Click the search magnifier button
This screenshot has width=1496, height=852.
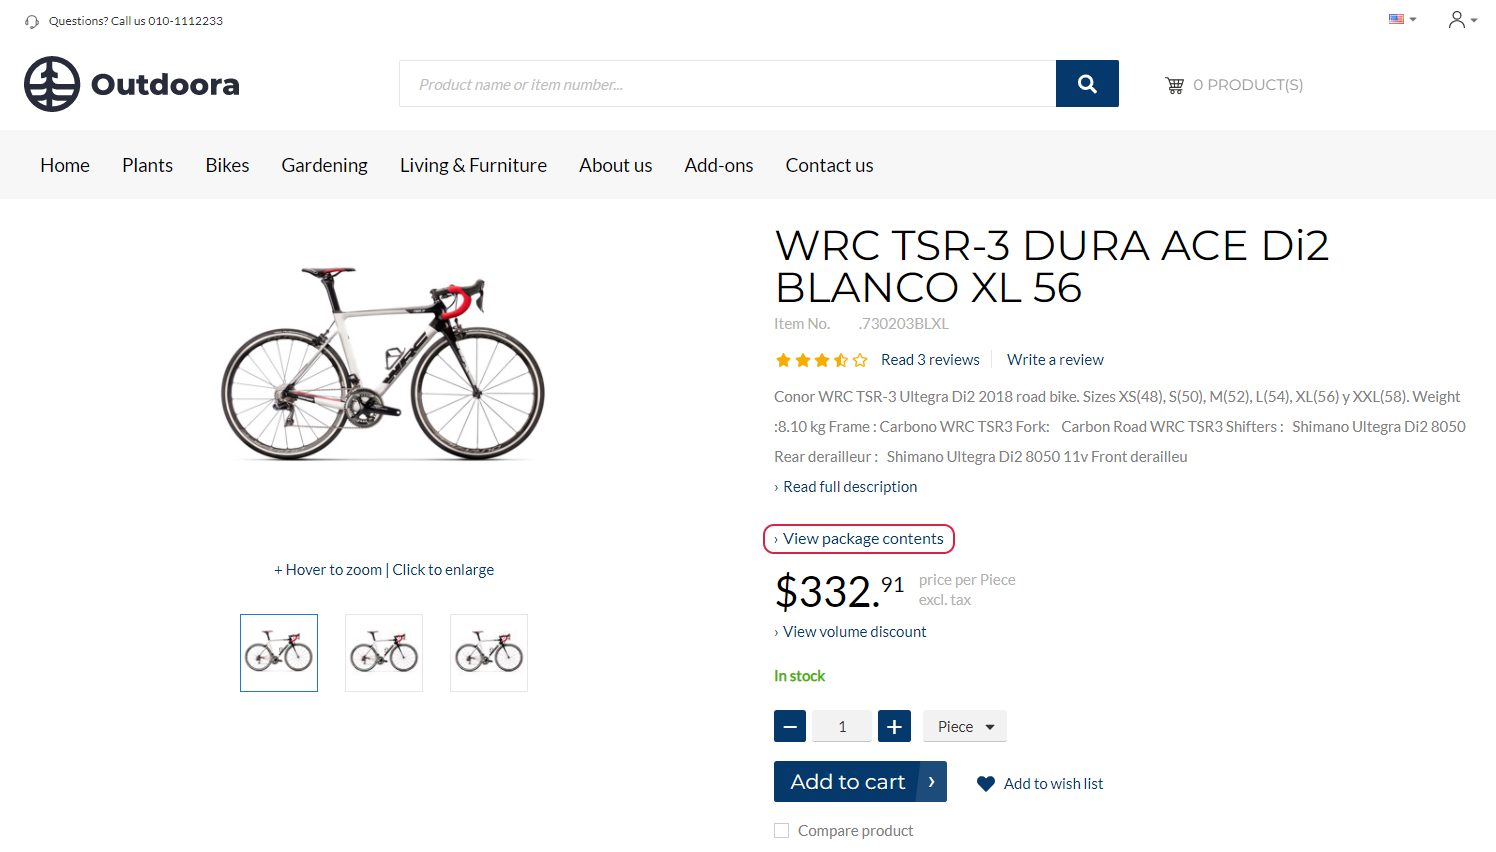pos(1087,84)
